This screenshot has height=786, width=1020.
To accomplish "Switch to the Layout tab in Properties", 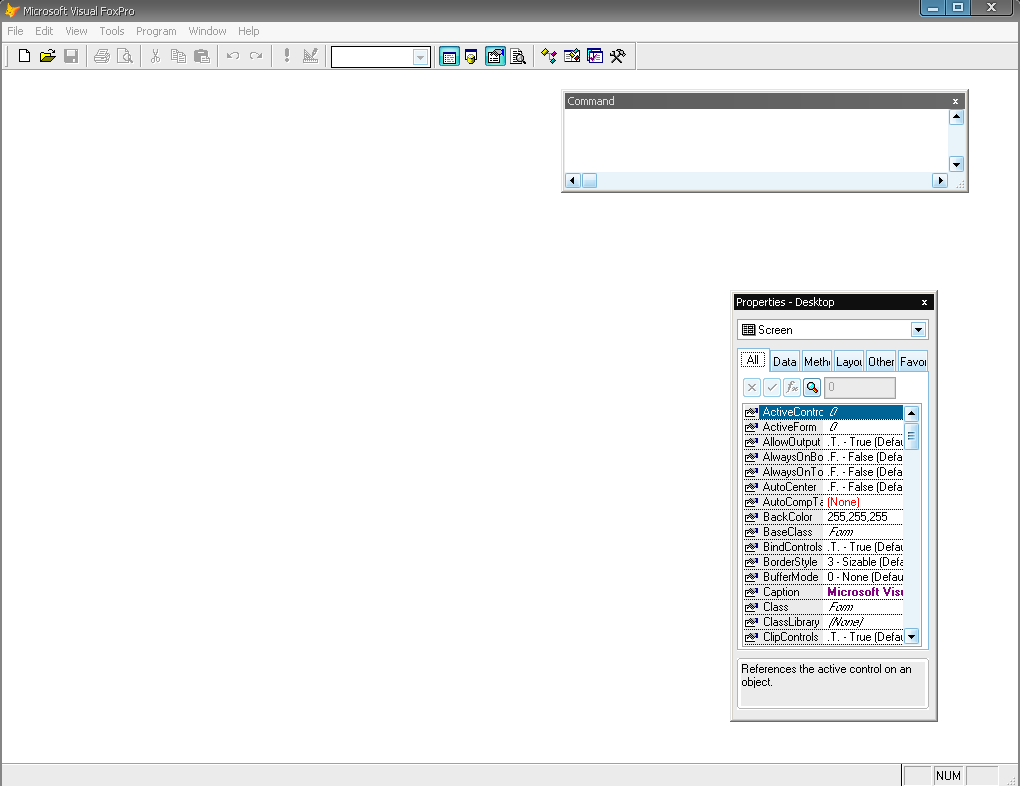I will tap(849, 362).
